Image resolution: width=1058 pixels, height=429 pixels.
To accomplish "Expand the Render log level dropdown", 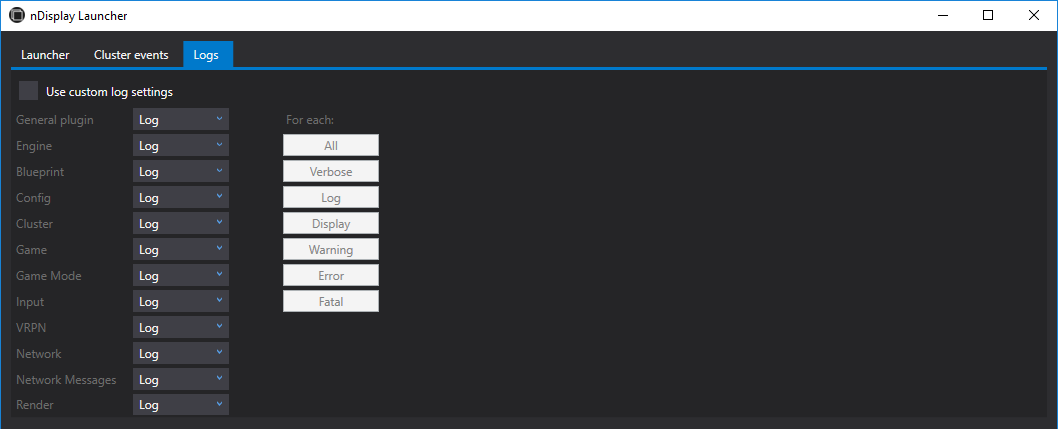I will pos(181,405).
